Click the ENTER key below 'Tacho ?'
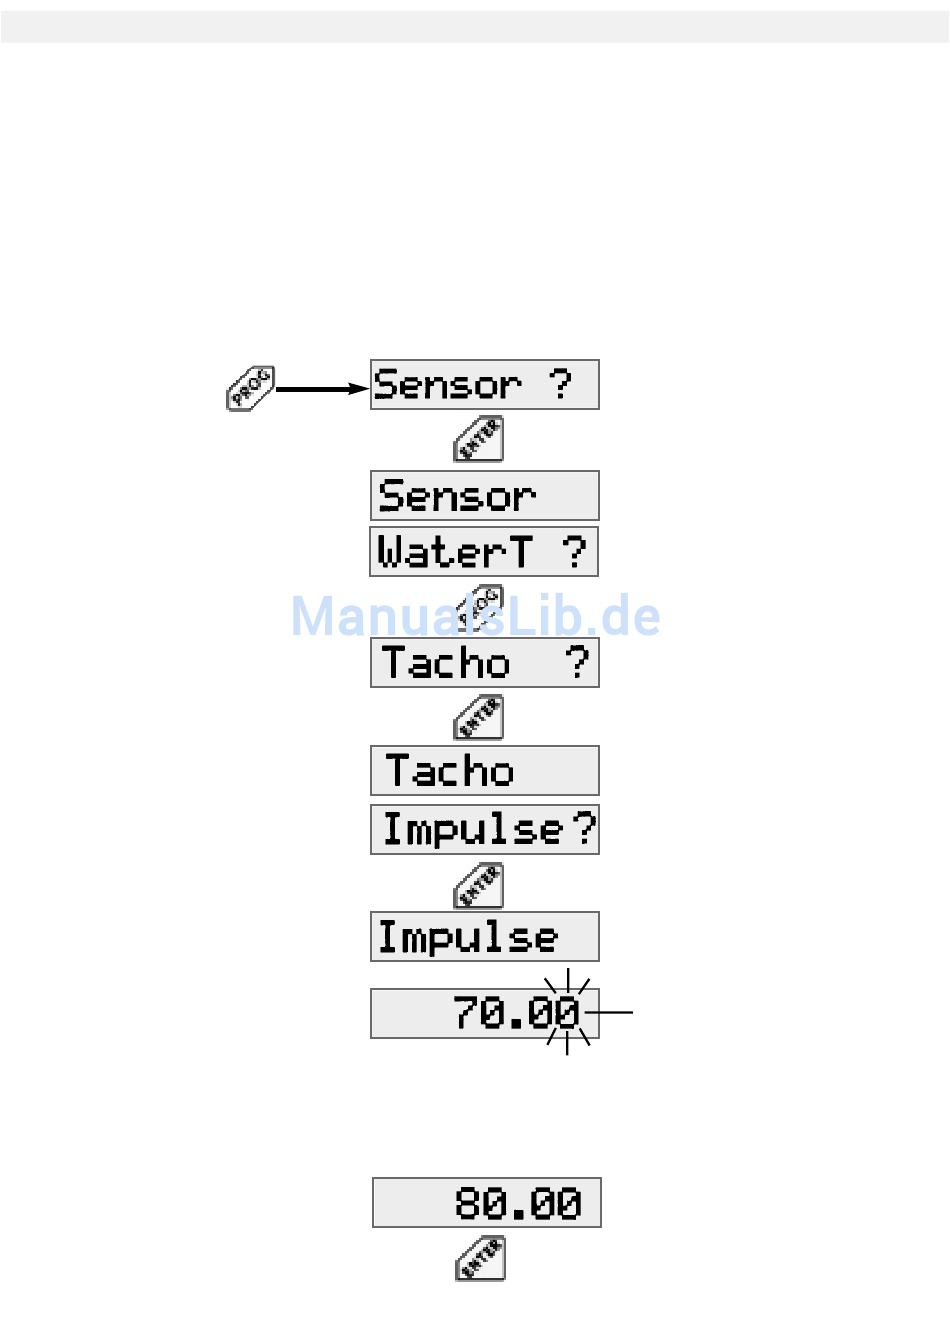Screen dimensions: 950x1338 pos(479,718)
